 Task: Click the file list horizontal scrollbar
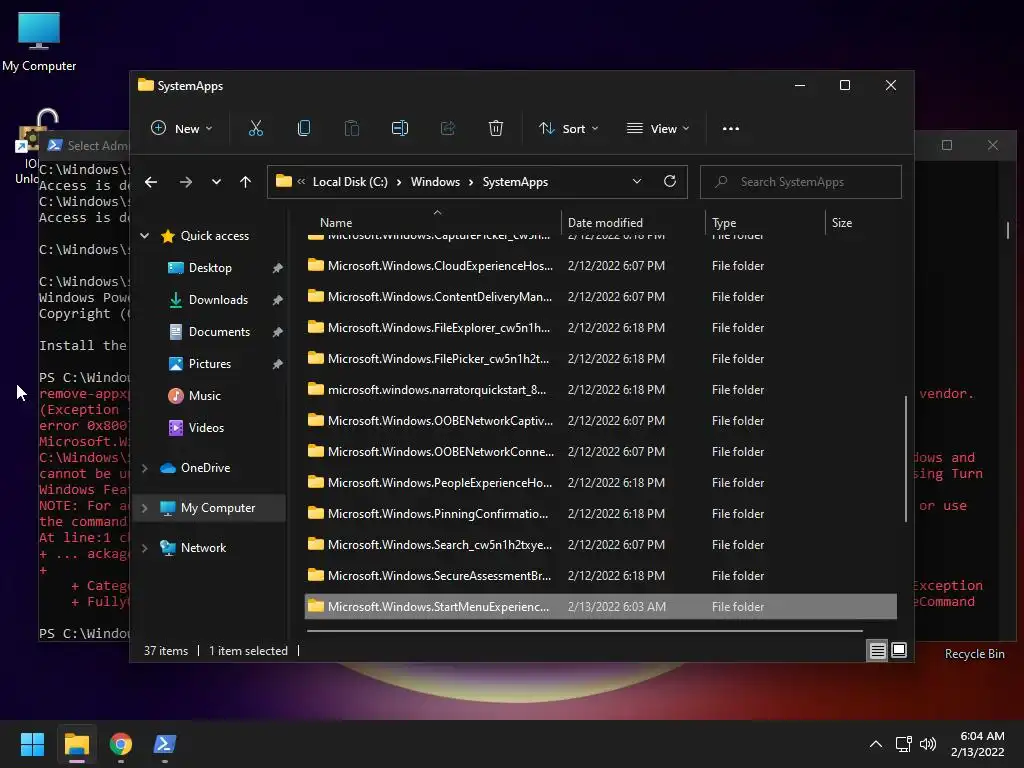coord(584,631)
